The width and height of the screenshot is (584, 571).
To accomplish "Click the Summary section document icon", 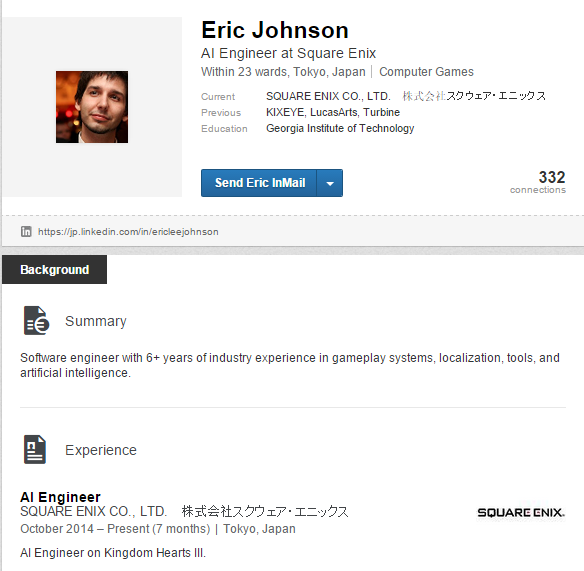I will tap(36, 320).
